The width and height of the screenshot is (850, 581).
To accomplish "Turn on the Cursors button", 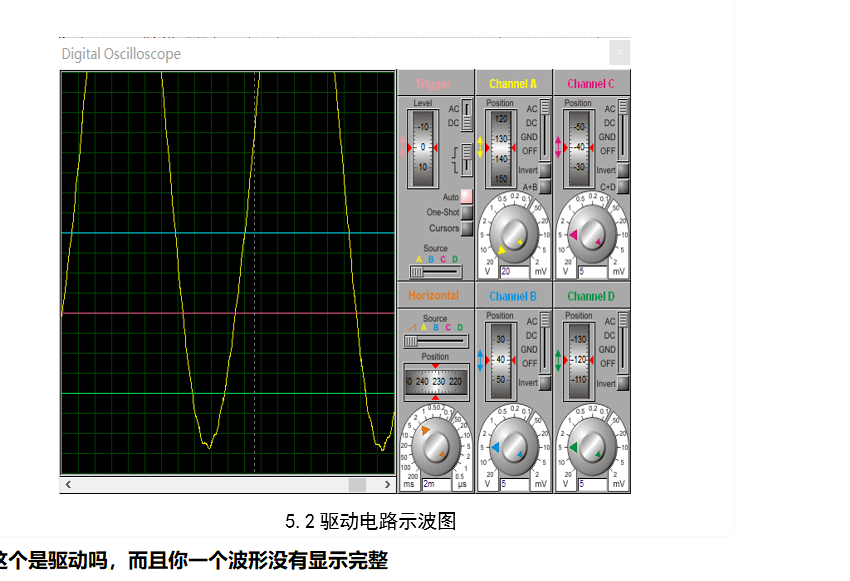I will [466, 228].
